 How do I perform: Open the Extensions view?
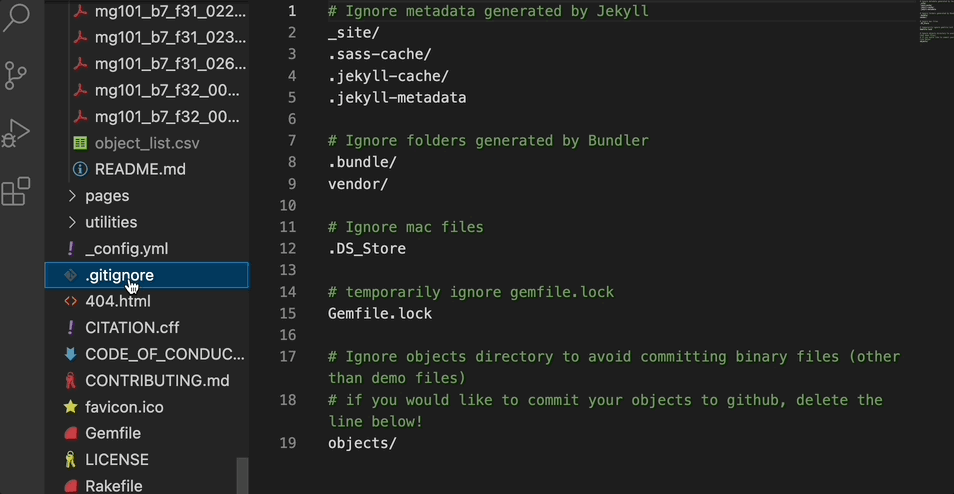tap(16, 191)
